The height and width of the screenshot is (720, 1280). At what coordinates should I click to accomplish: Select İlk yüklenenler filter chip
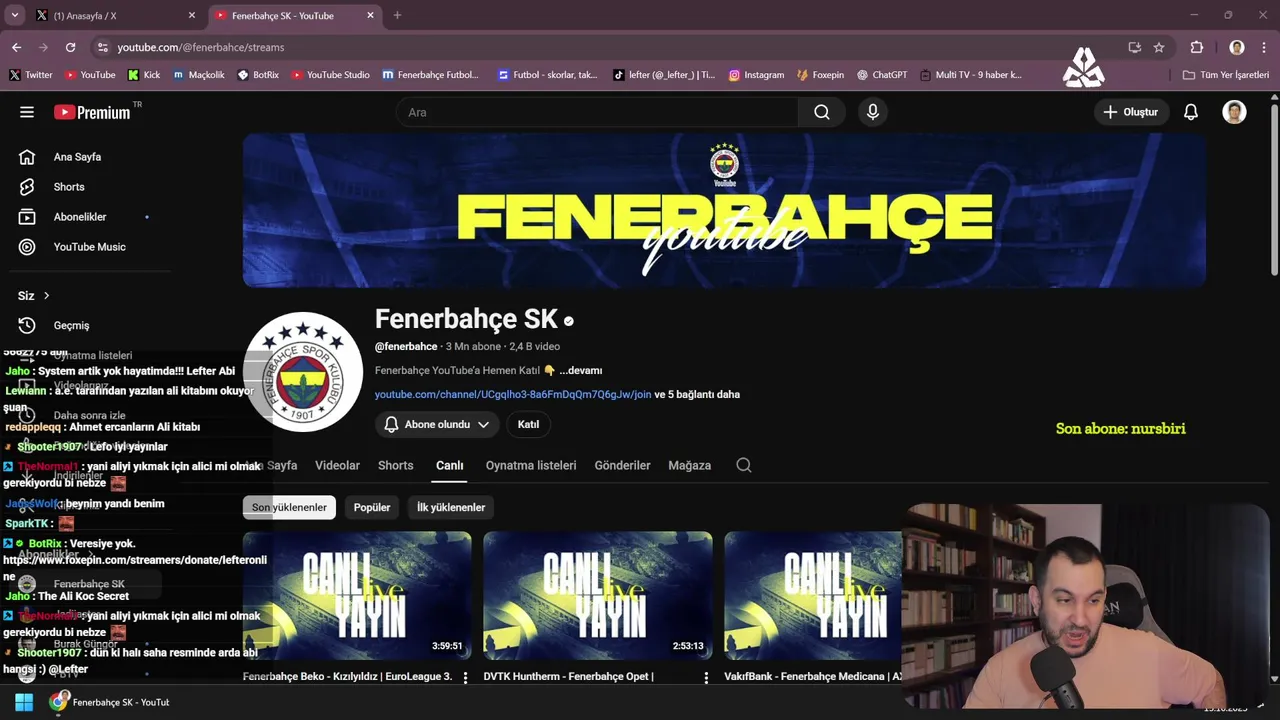[451, 507]
